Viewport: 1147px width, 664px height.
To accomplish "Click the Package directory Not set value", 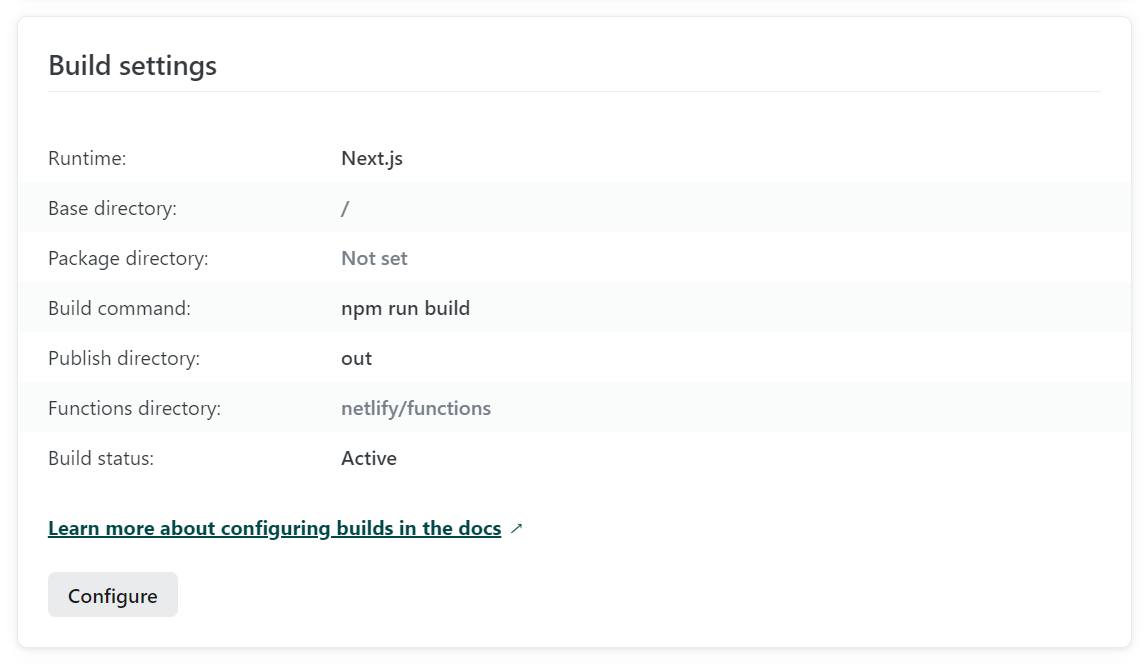I will pos(372,258).
